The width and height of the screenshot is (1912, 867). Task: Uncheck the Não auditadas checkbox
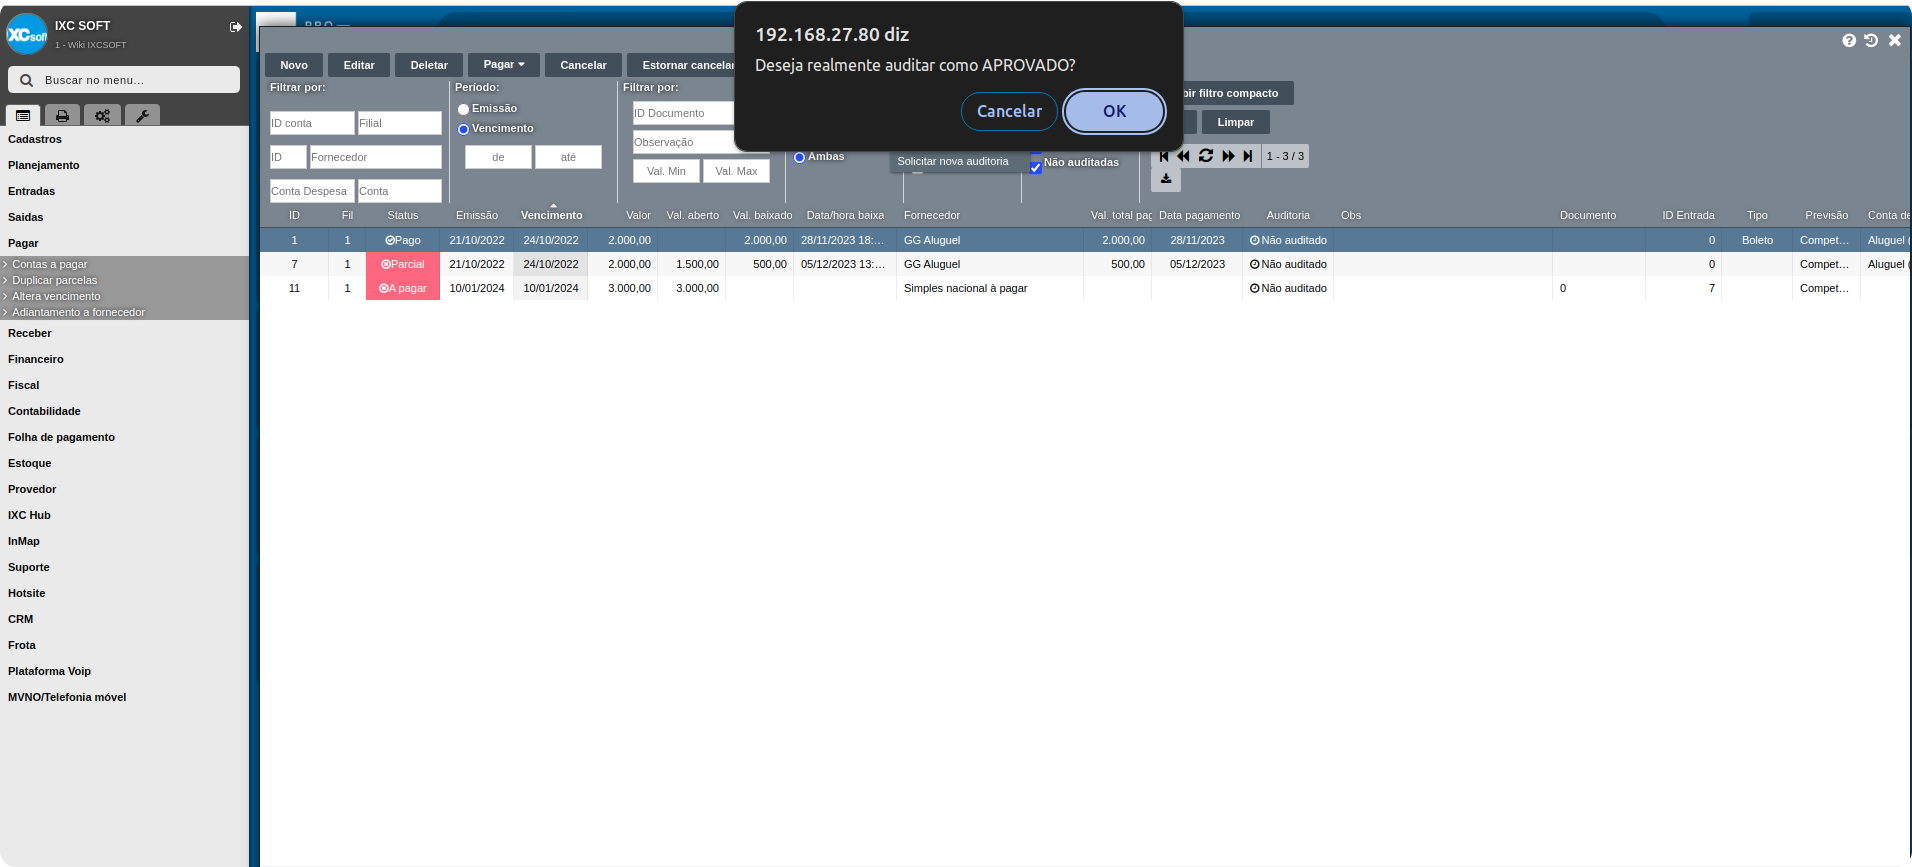tap(1035, 167)
